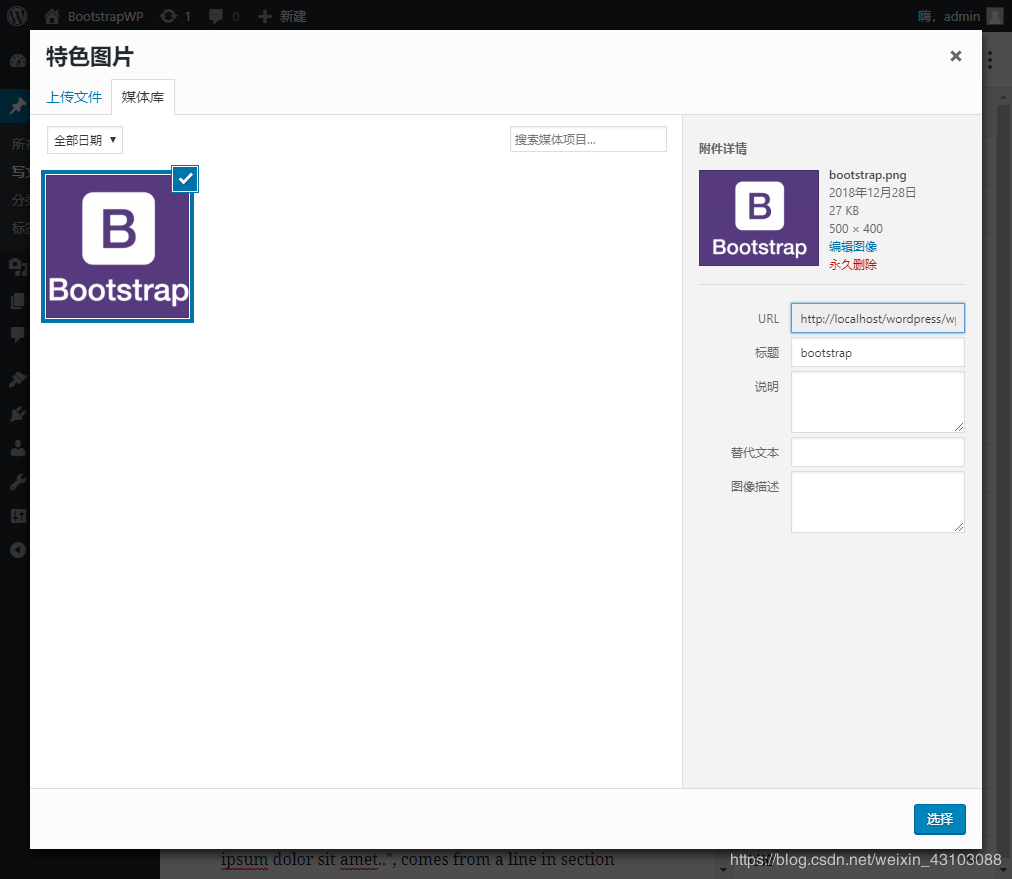Open the updates indicator showing 1
The image size is (1012, 879).
click(176, 16)
